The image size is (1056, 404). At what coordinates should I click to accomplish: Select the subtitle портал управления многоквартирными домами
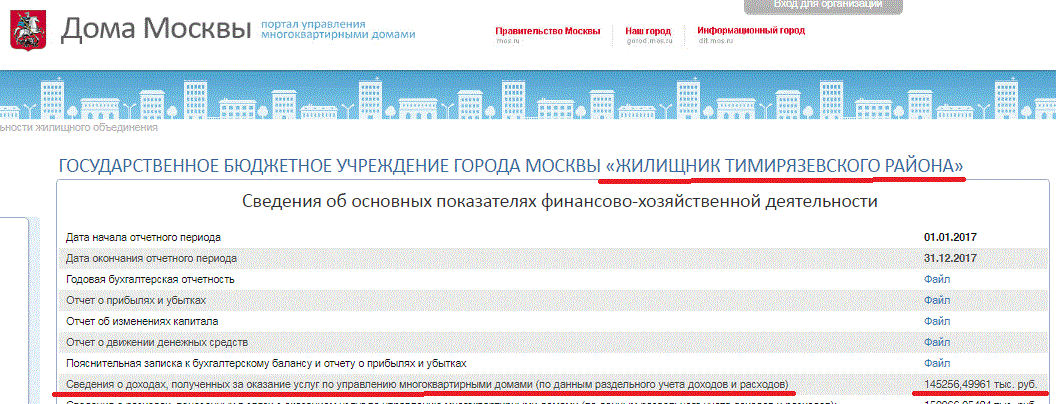coord(337,28)
